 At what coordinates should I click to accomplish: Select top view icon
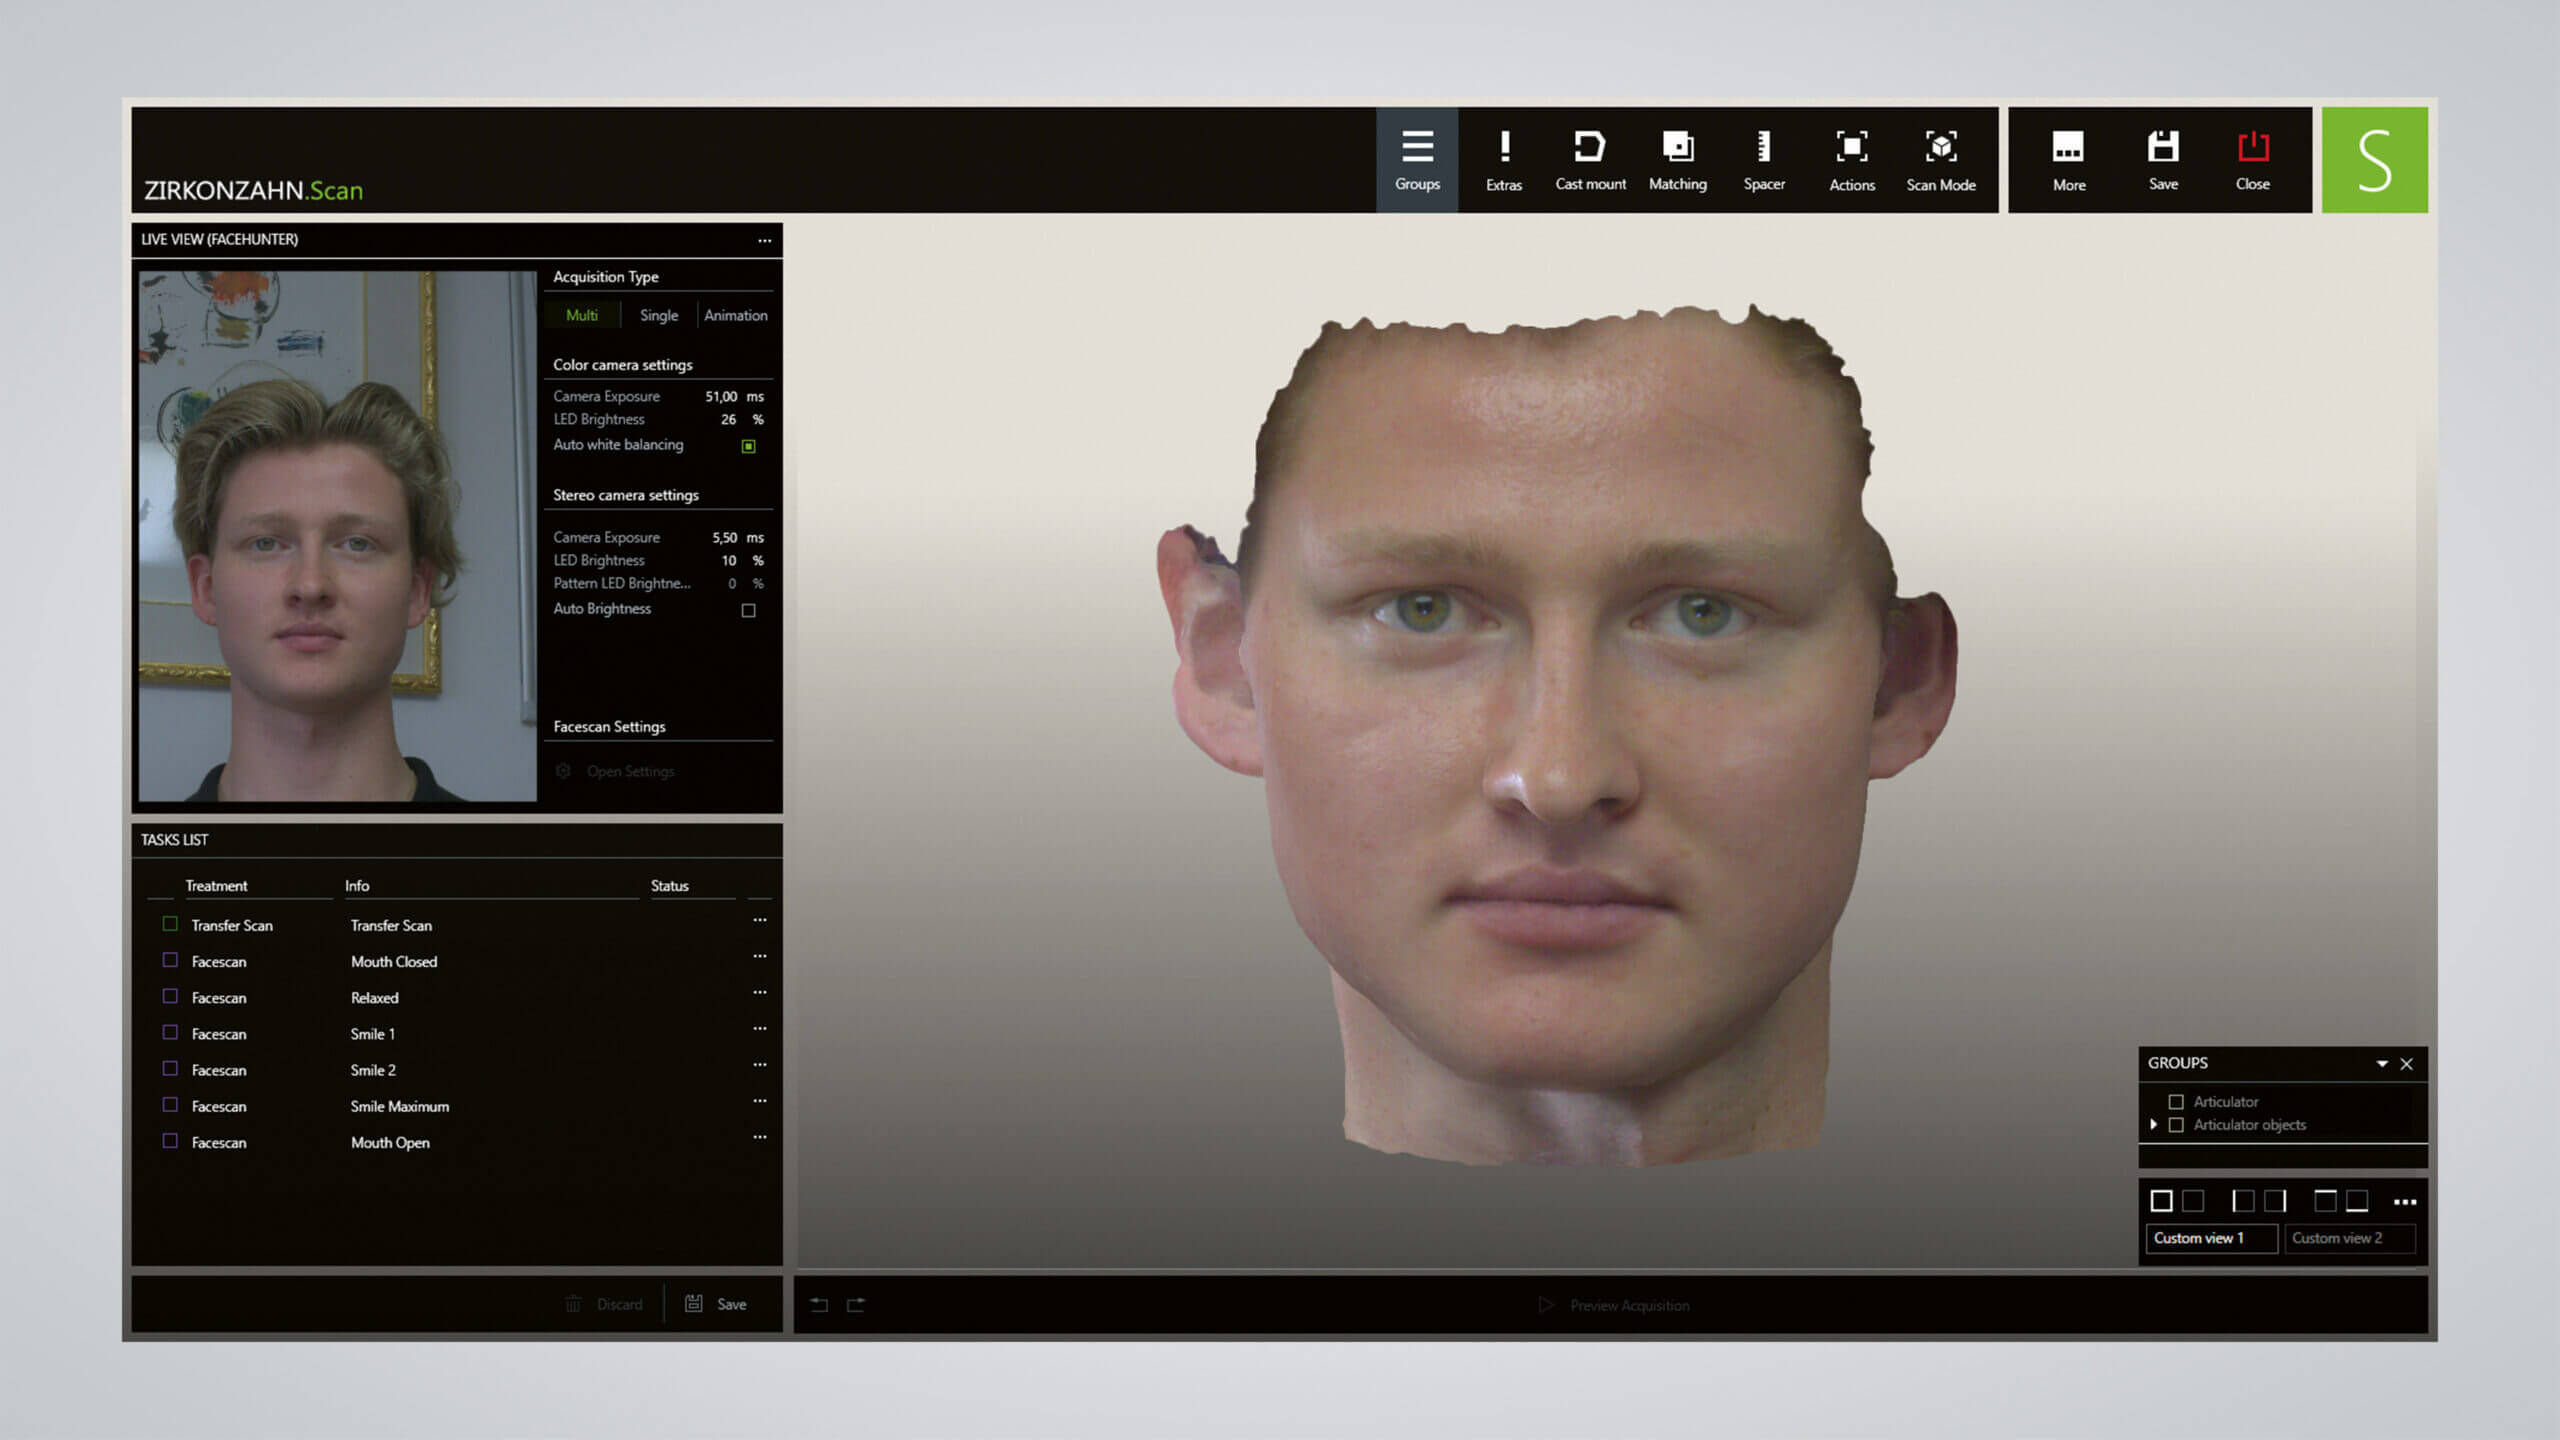[2325, 1201]
